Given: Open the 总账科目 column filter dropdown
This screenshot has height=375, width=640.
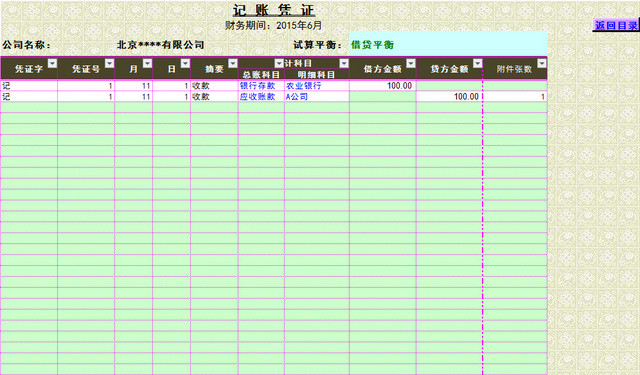Looking at the screenshot, I should pos(279,63).
